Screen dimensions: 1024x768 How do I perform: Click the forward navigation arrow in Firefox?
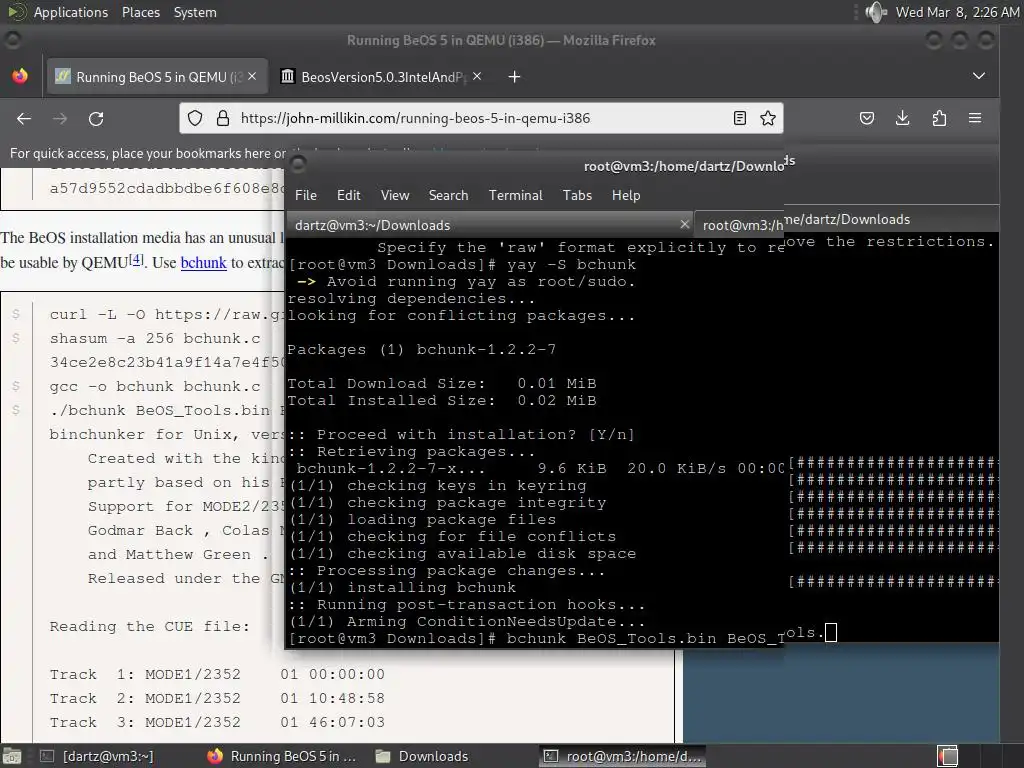click(x=60, y=118)
